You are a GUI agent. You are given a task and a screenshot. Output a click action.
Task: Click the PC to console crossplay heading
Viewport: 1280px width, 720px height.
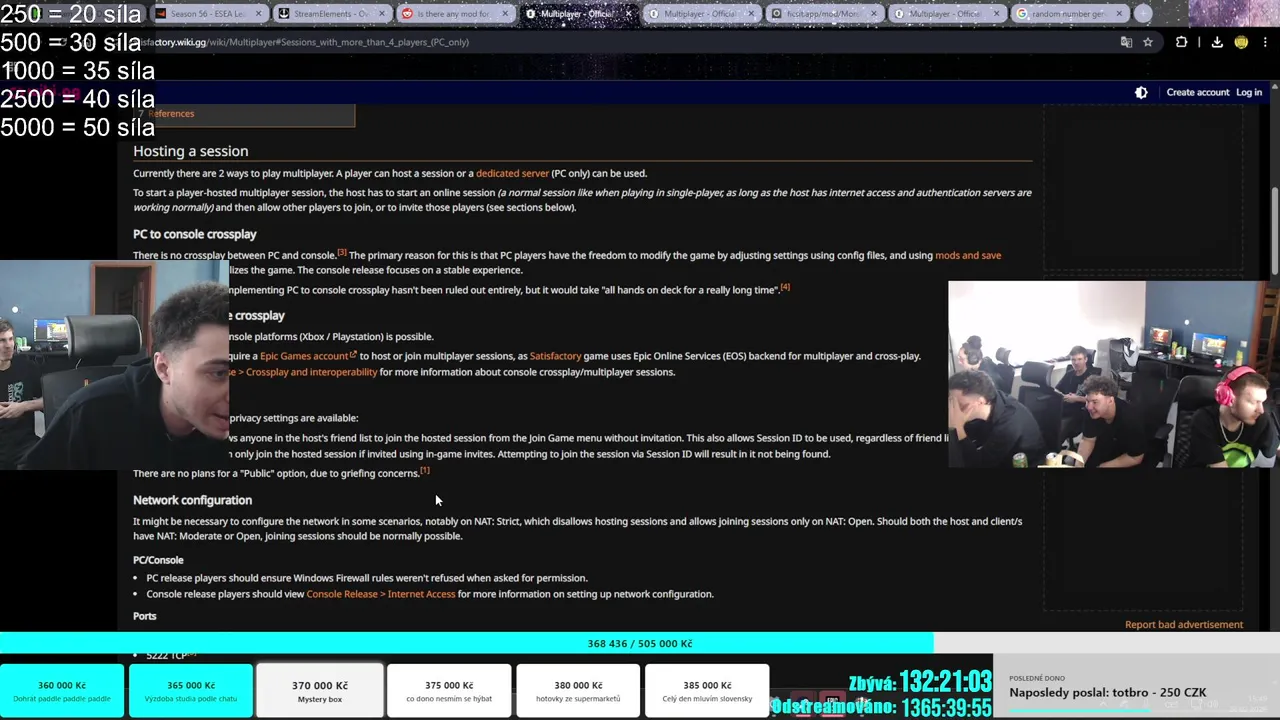(194, 234)
